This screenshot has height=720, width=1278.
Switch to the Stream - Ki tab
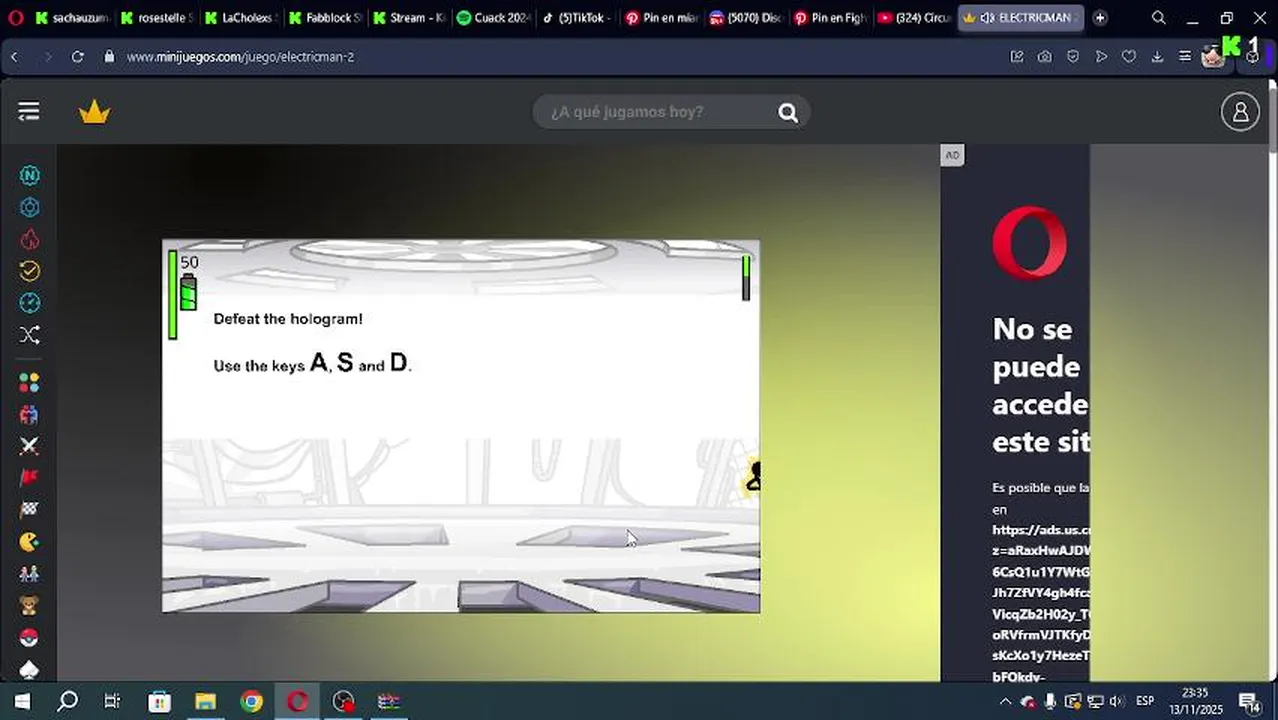(x=408, y=18)
